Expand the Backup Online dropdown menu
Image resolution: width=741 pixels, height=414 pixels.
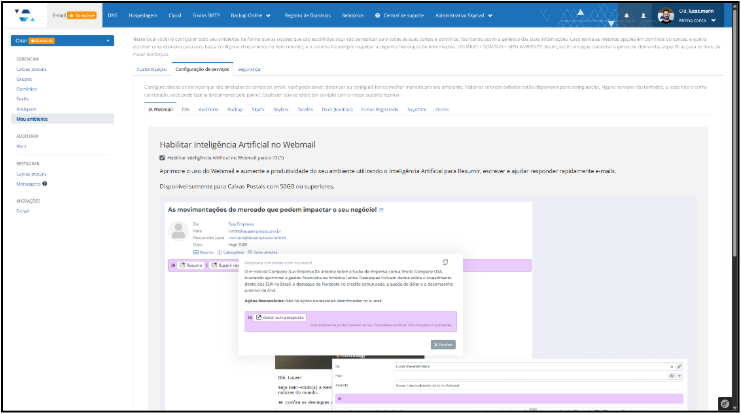point(251,16)
